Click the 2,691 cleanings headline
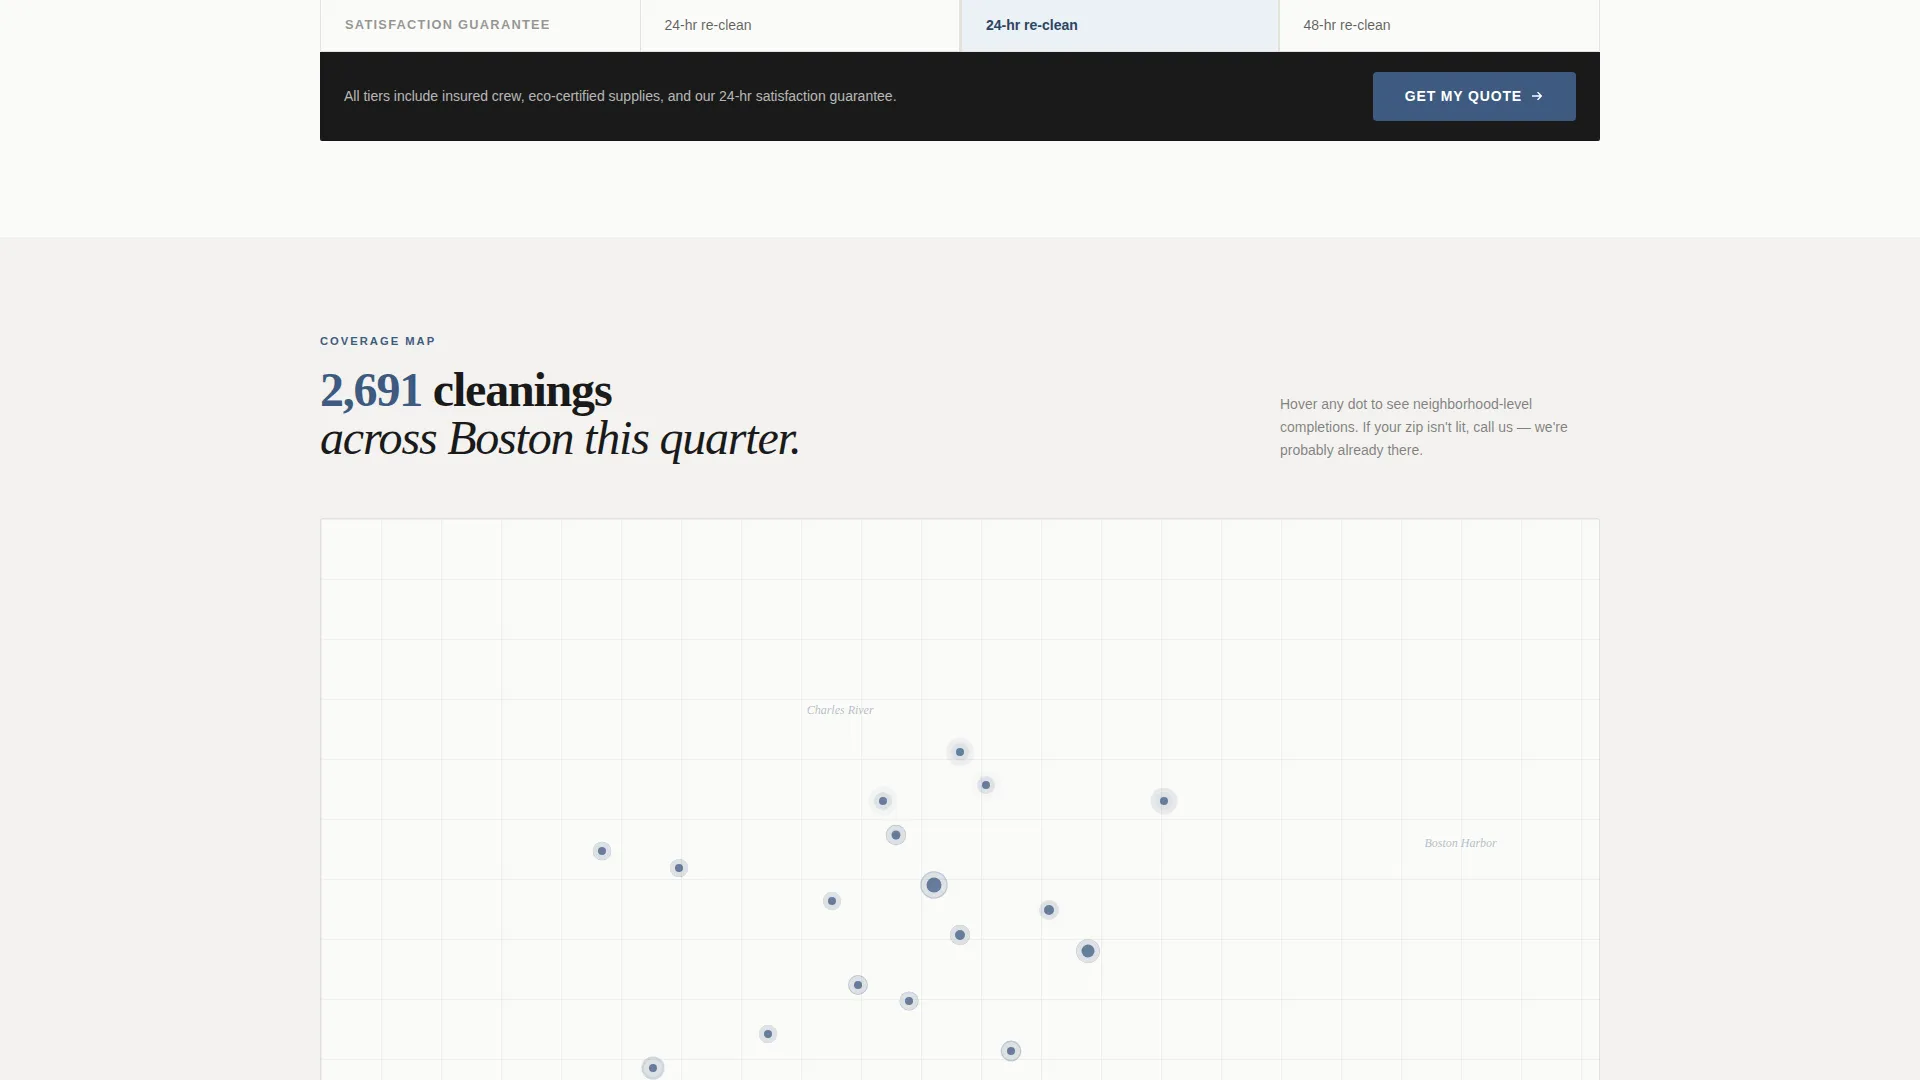1920x1080 pixels. pyautogui.click(x=466, y=390)
